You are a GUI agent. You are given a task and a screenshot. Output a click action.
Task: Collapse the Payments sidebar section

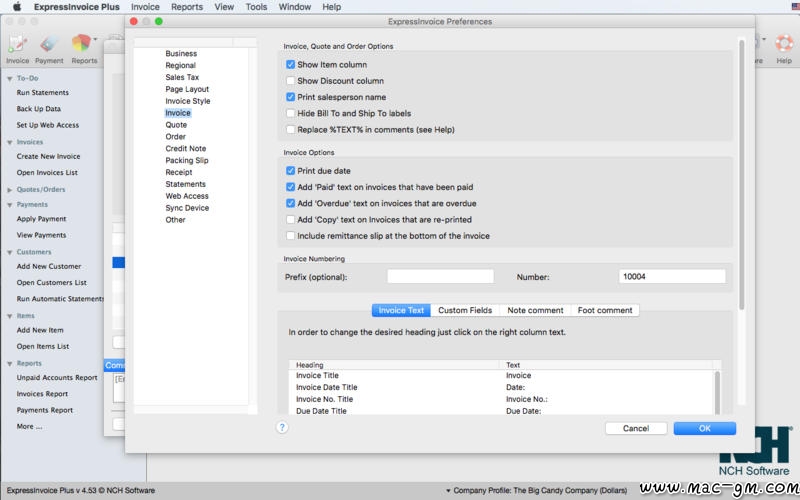point(9,205)
